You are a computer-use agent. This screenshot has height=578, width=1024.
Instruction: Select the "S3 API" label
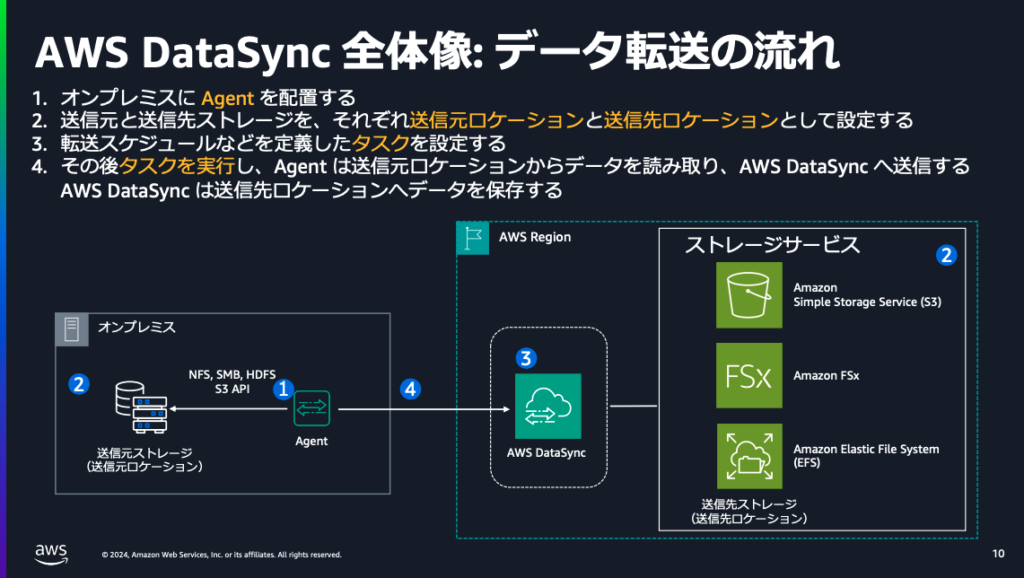coord(232,389)
